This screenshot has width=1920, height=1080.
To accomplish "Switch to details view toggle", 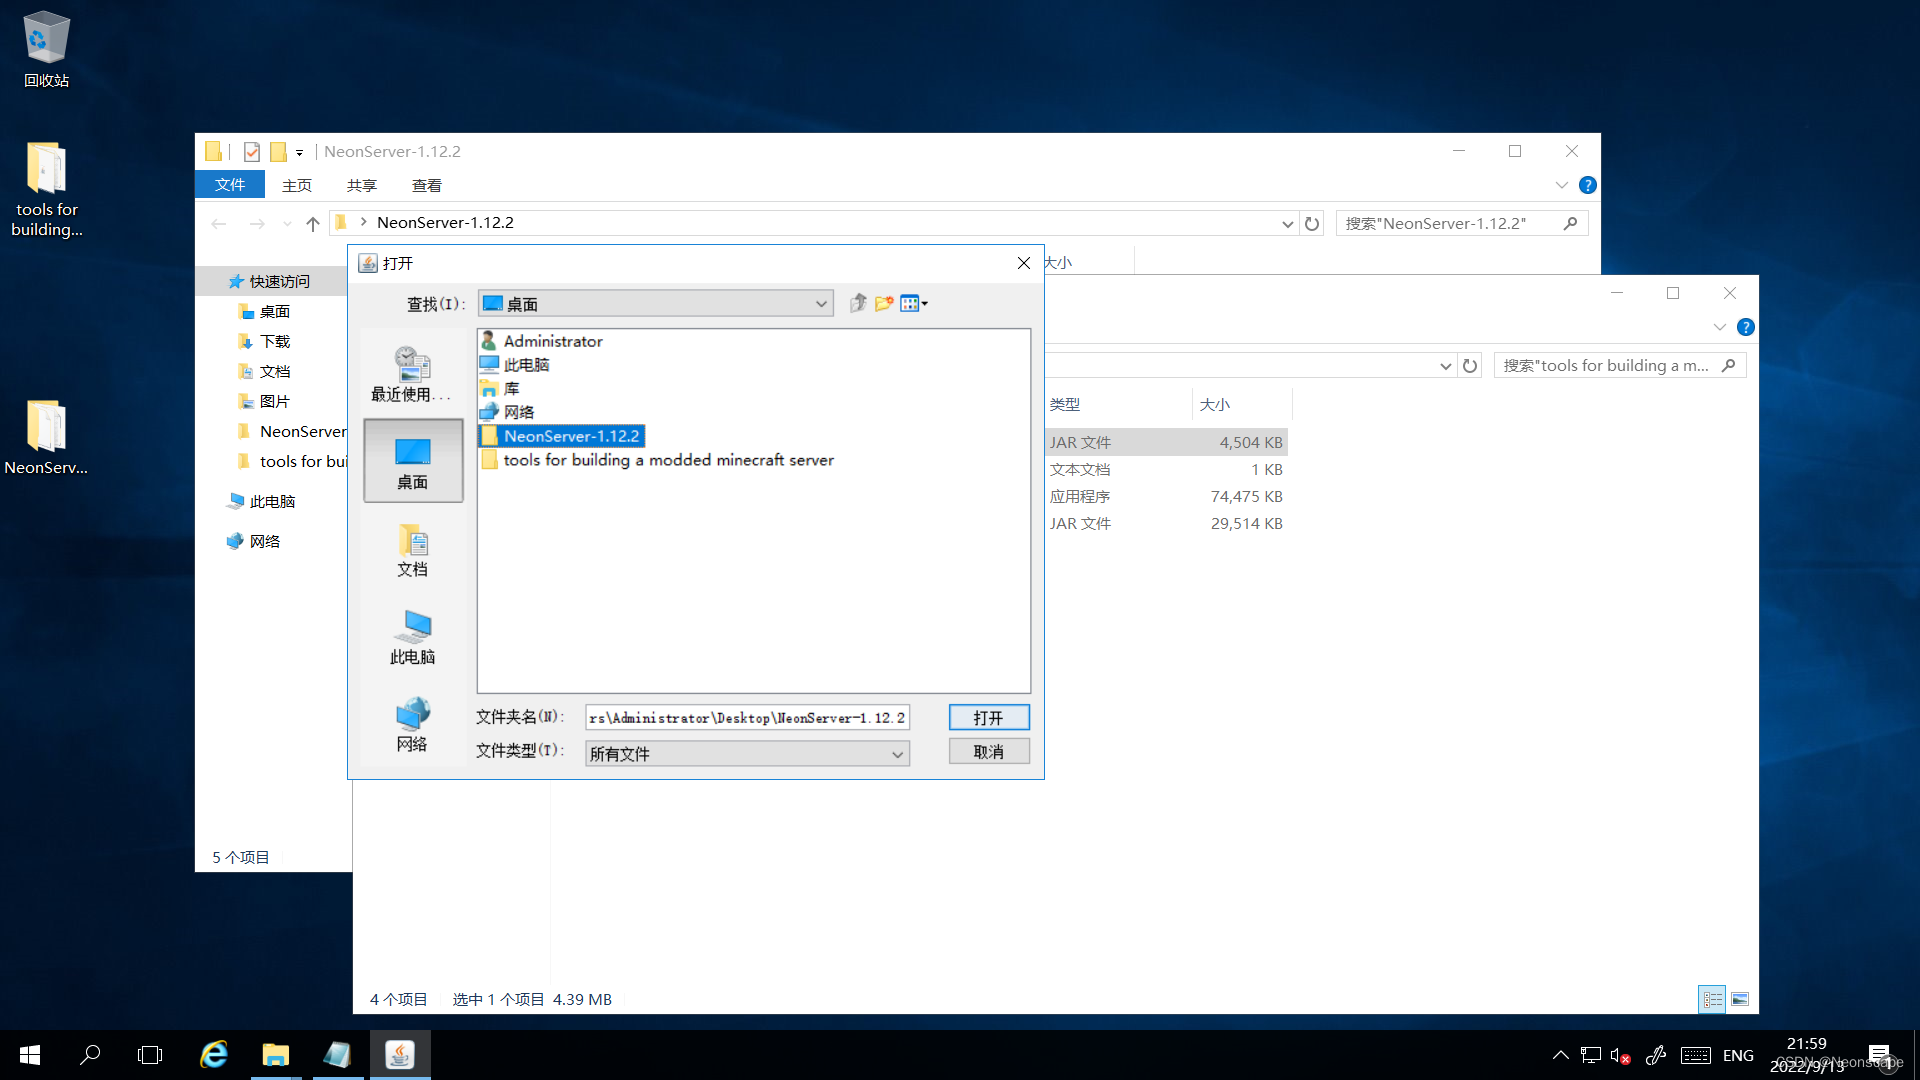I will pyautogui.click(x=1712, y=999).
